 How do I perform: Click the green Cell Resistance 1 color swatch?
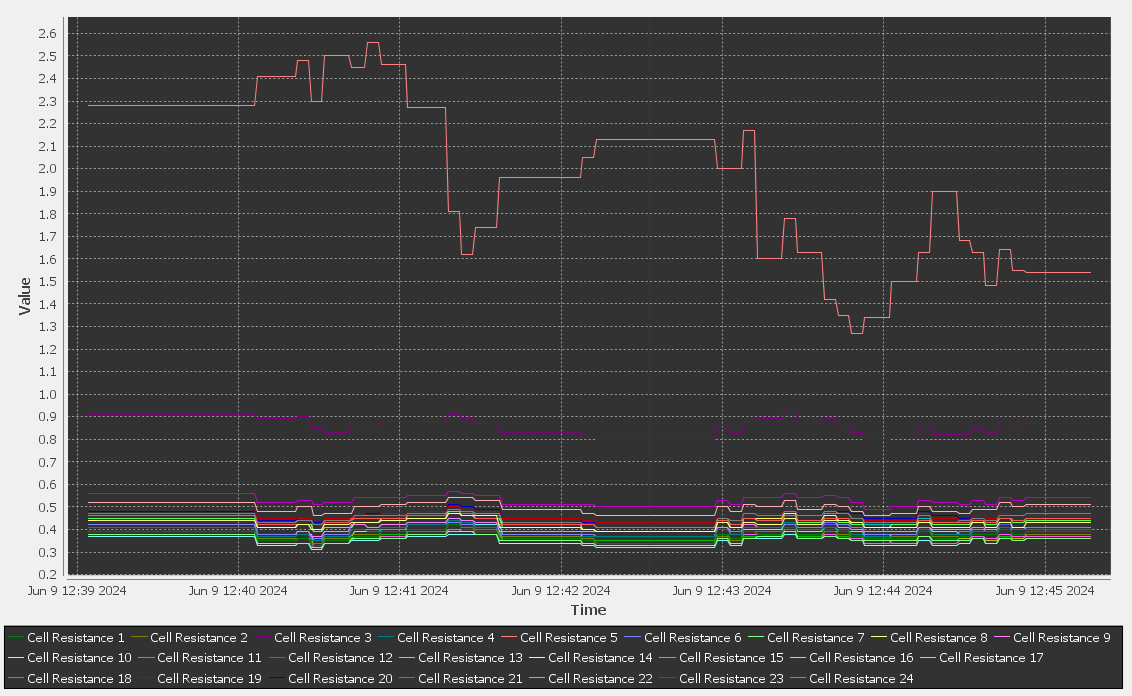point(15,637)
